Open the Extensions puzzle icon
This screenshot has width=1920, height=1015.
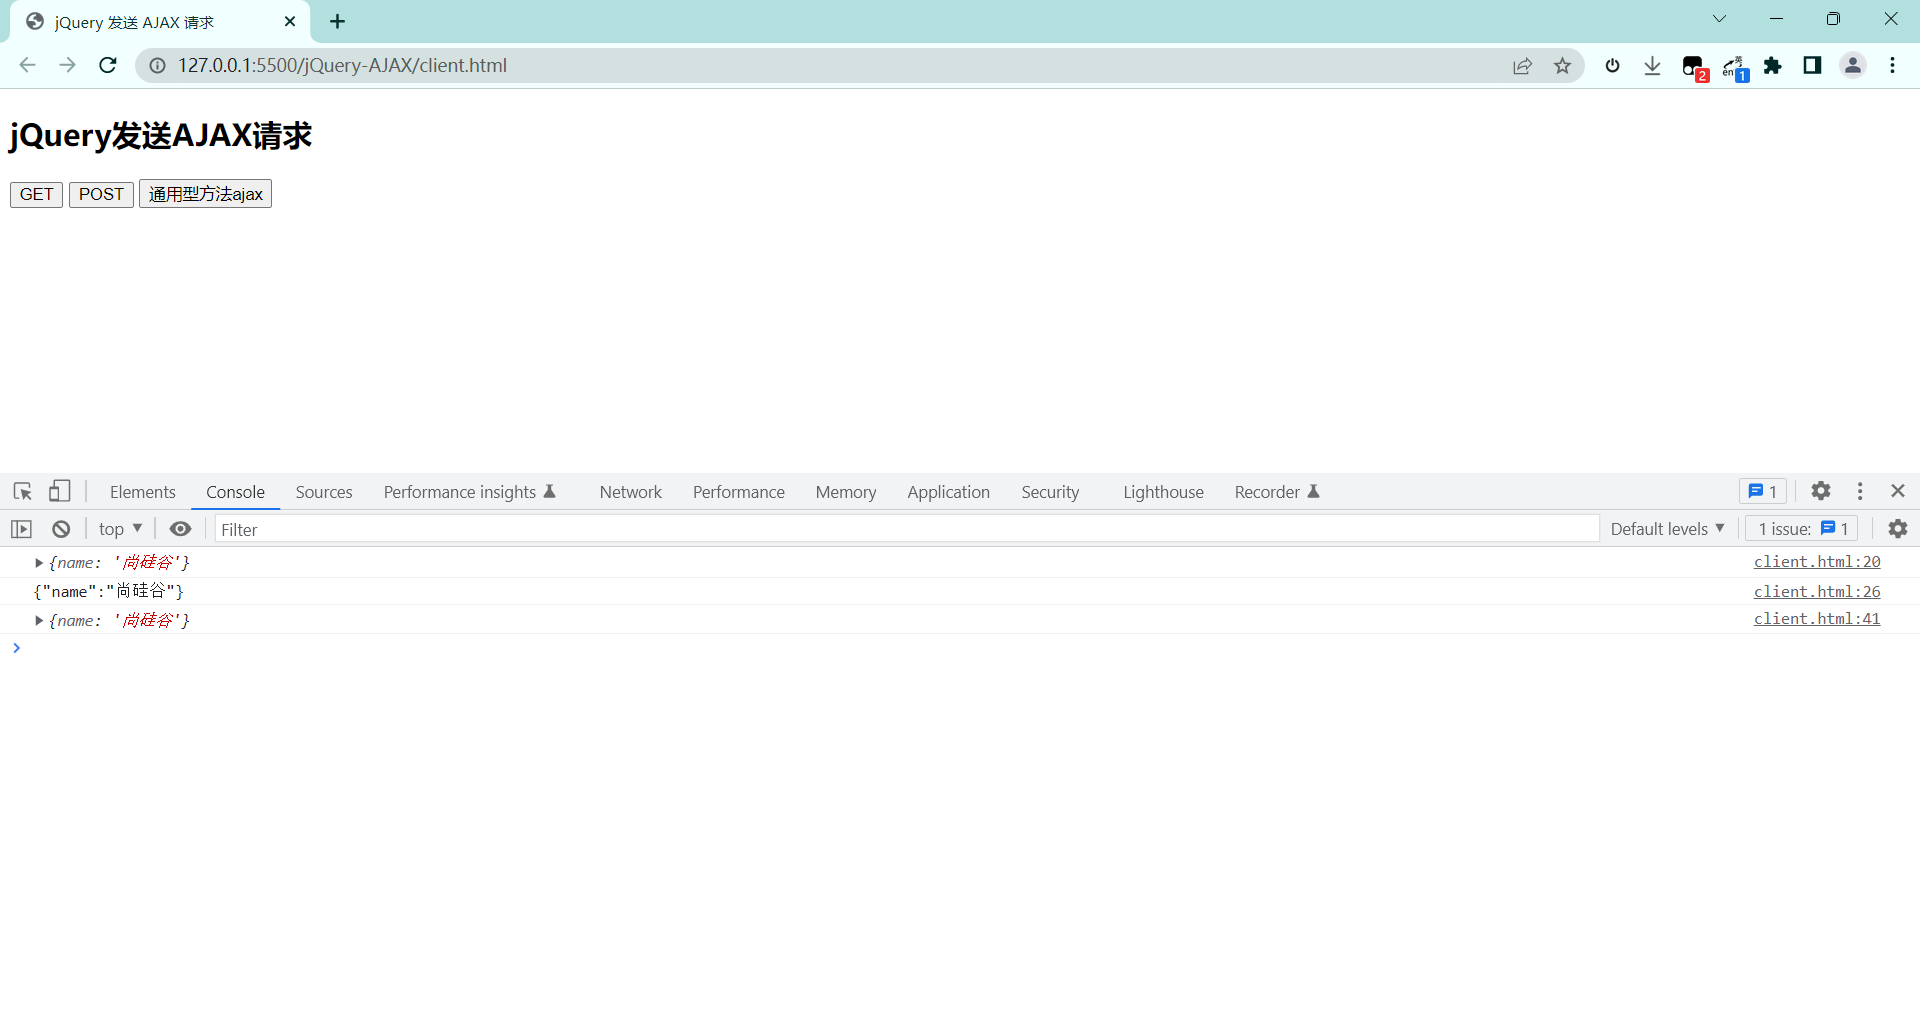click(x=1773, y=66)
